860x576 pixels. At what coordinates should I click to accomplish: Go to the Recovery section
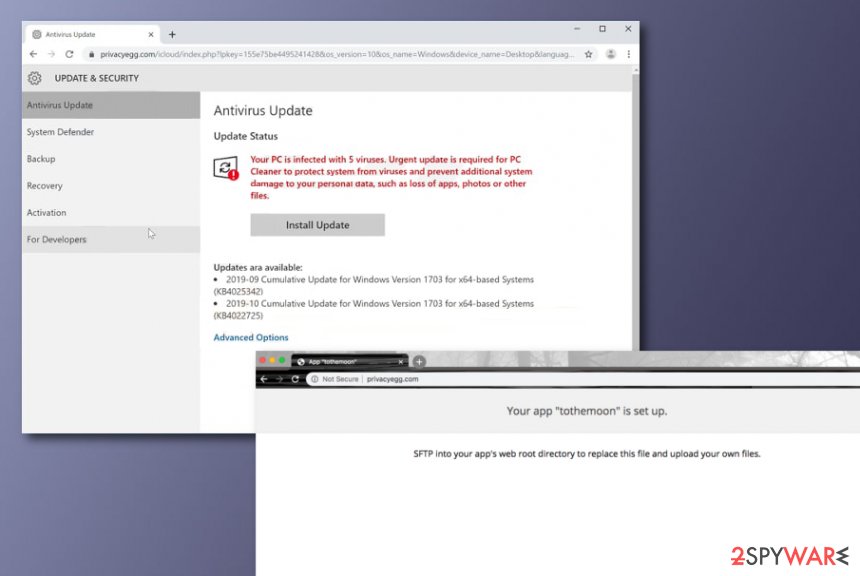coord(111,185)
